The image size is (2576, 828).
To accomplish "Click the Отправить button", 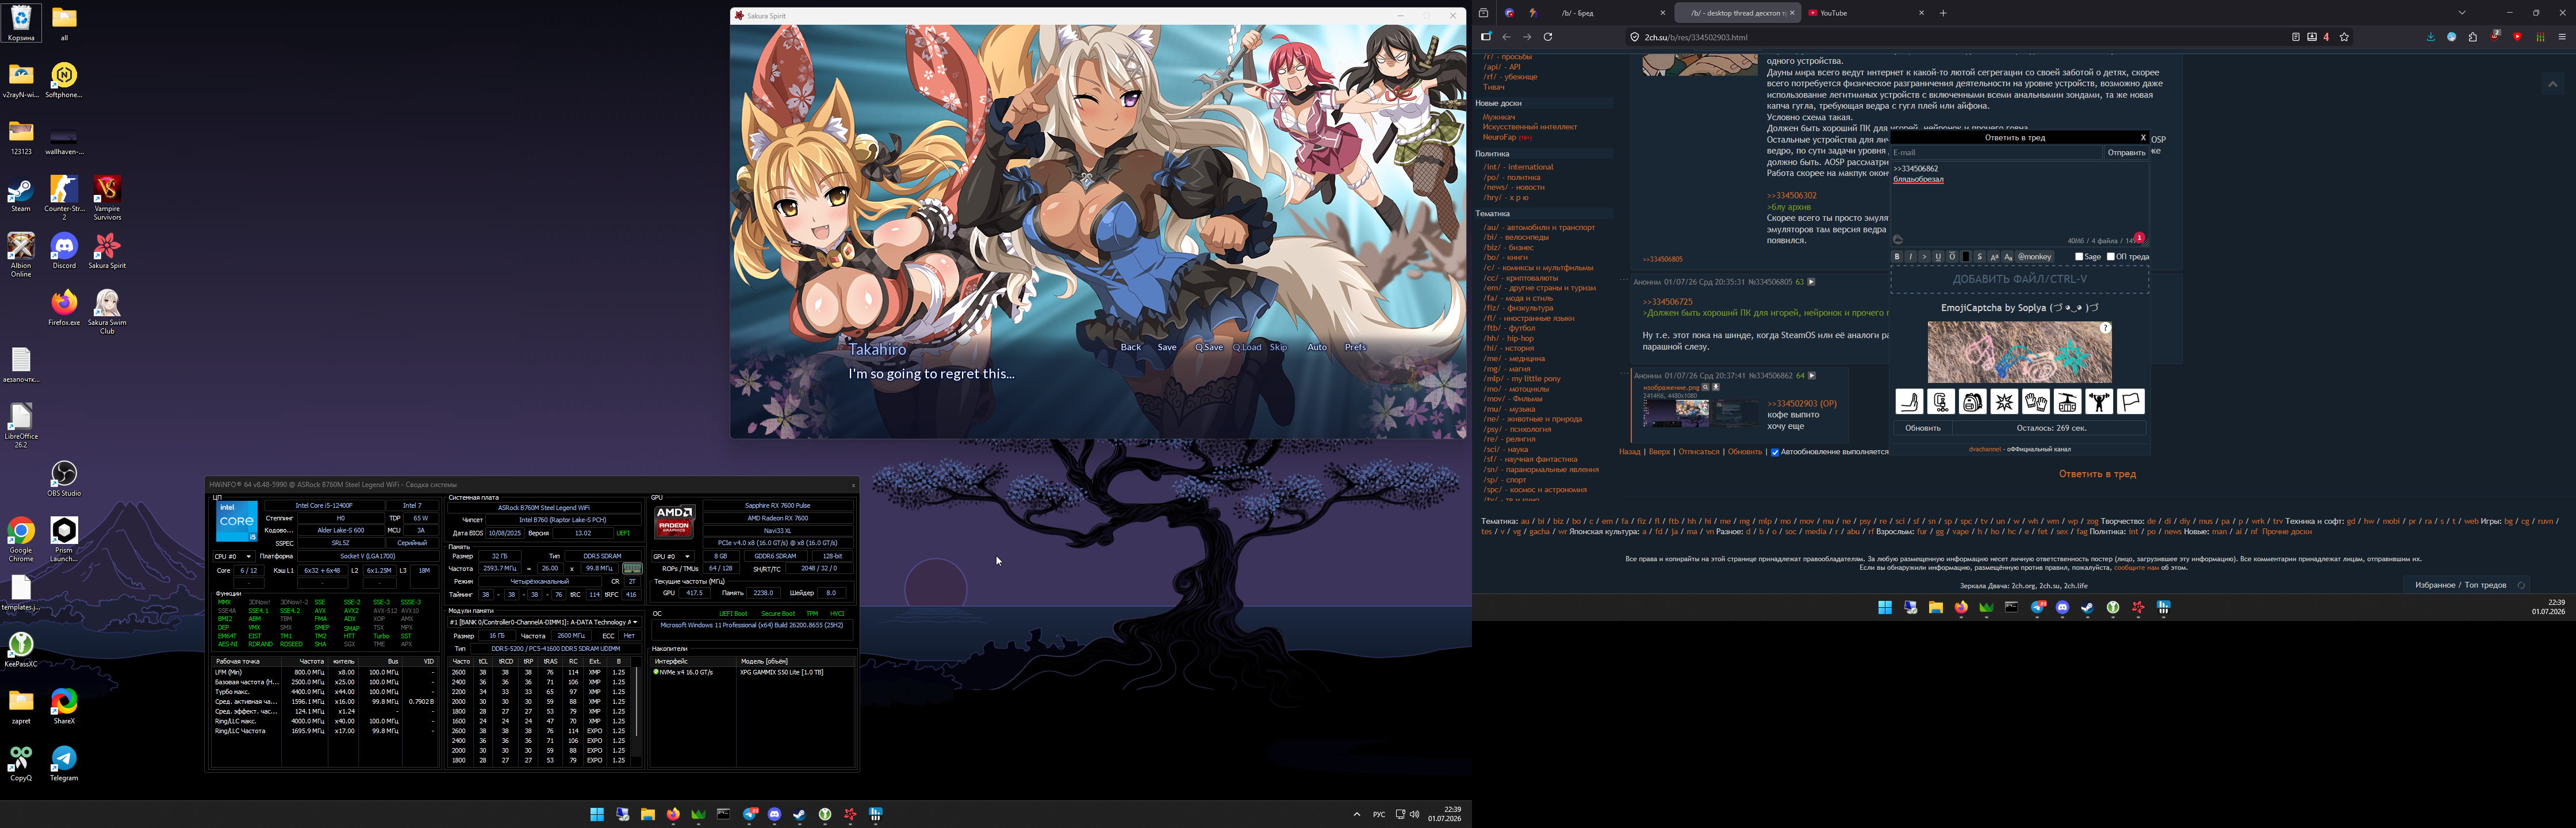I will 2126,153.
